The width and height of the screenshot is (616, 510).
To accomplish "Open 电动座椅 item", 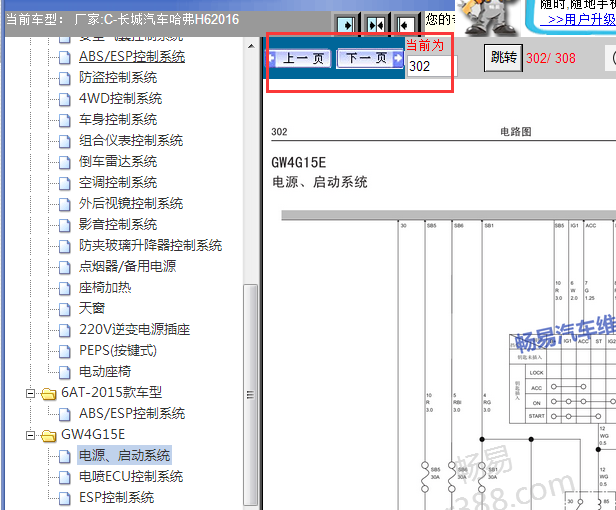I will pos(105,372).
